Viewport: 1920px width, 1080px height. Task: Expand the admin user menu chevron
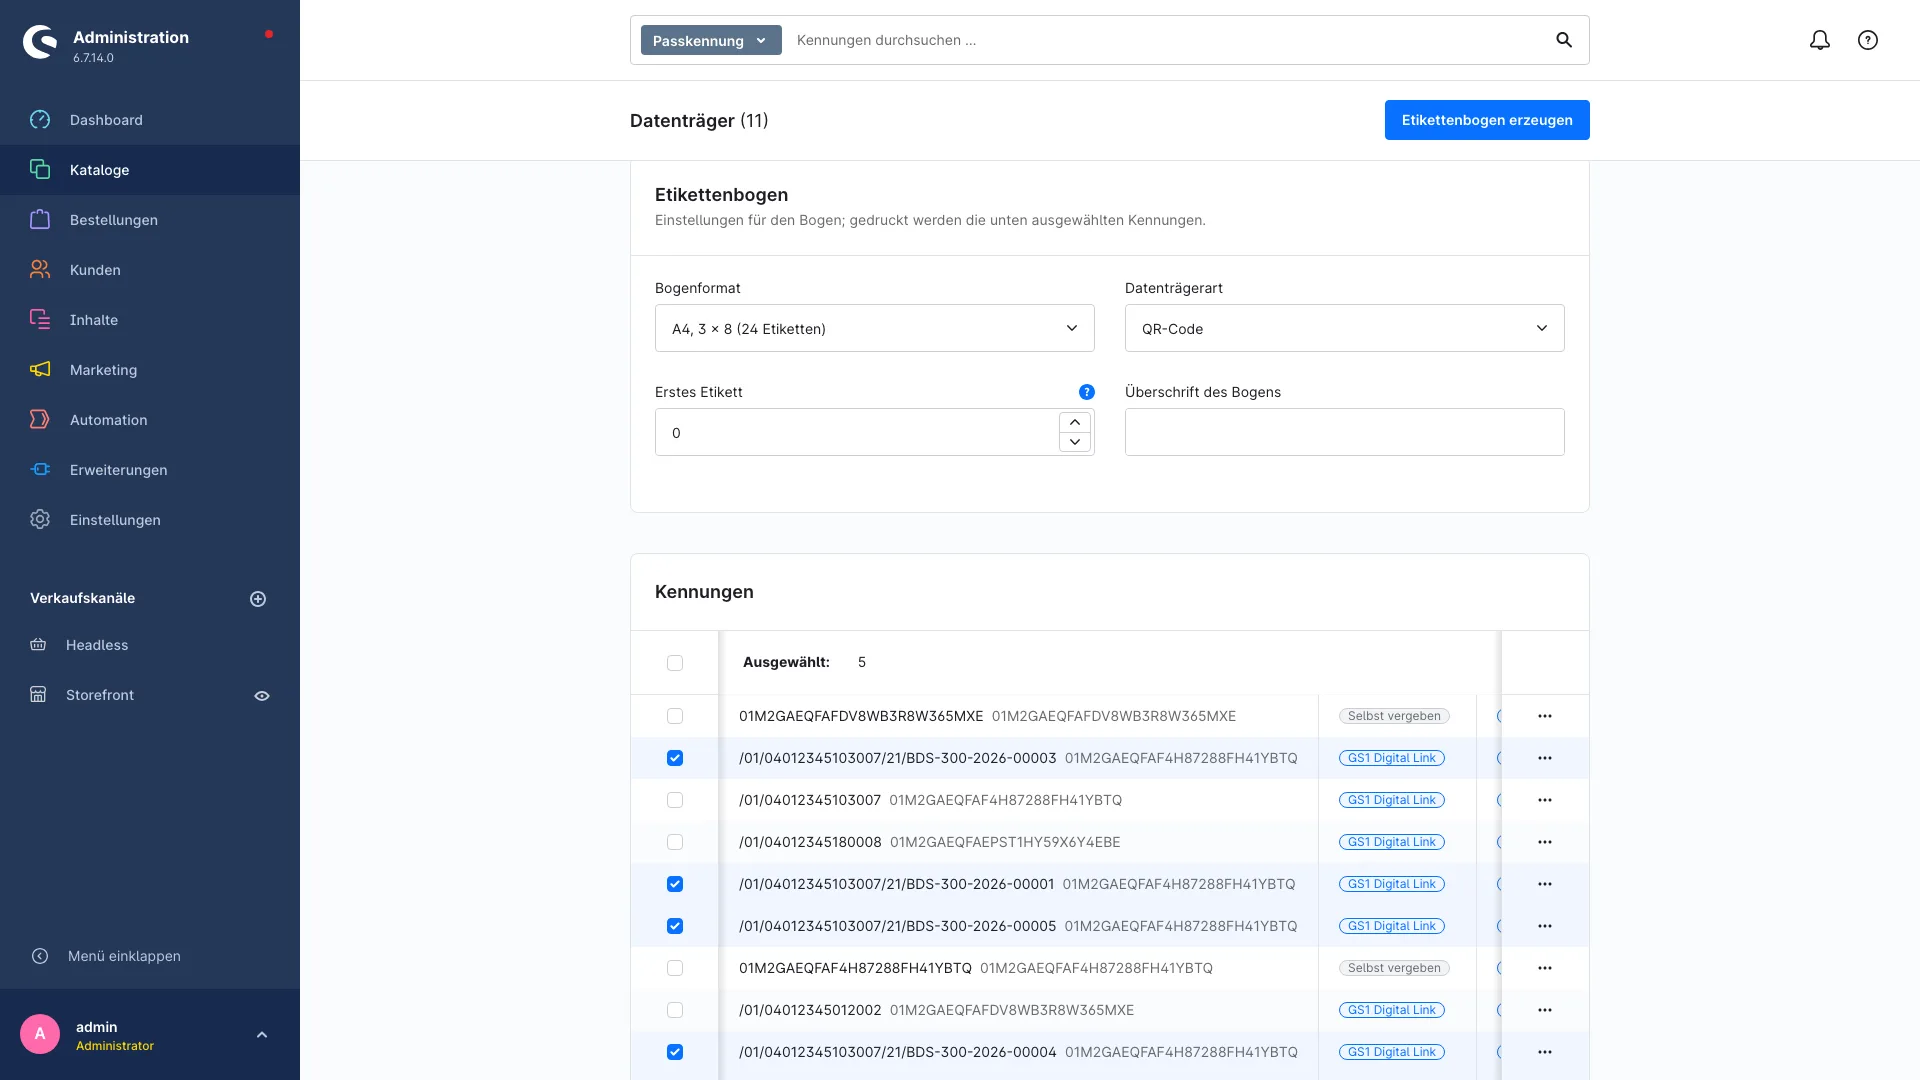pyautogui.click(x=262, y=1035)
